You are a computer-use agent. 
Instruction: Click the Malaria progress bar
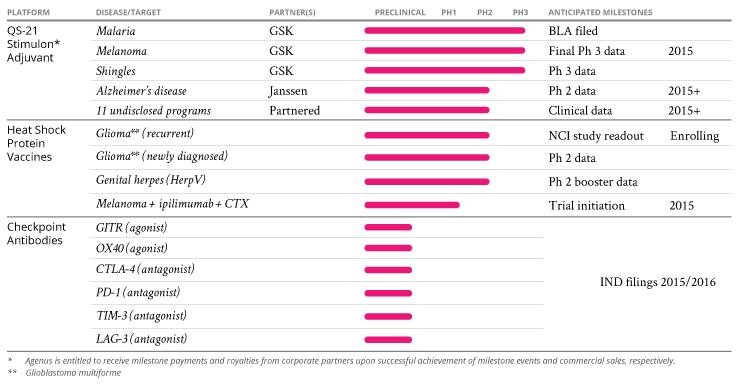point(445,31)
